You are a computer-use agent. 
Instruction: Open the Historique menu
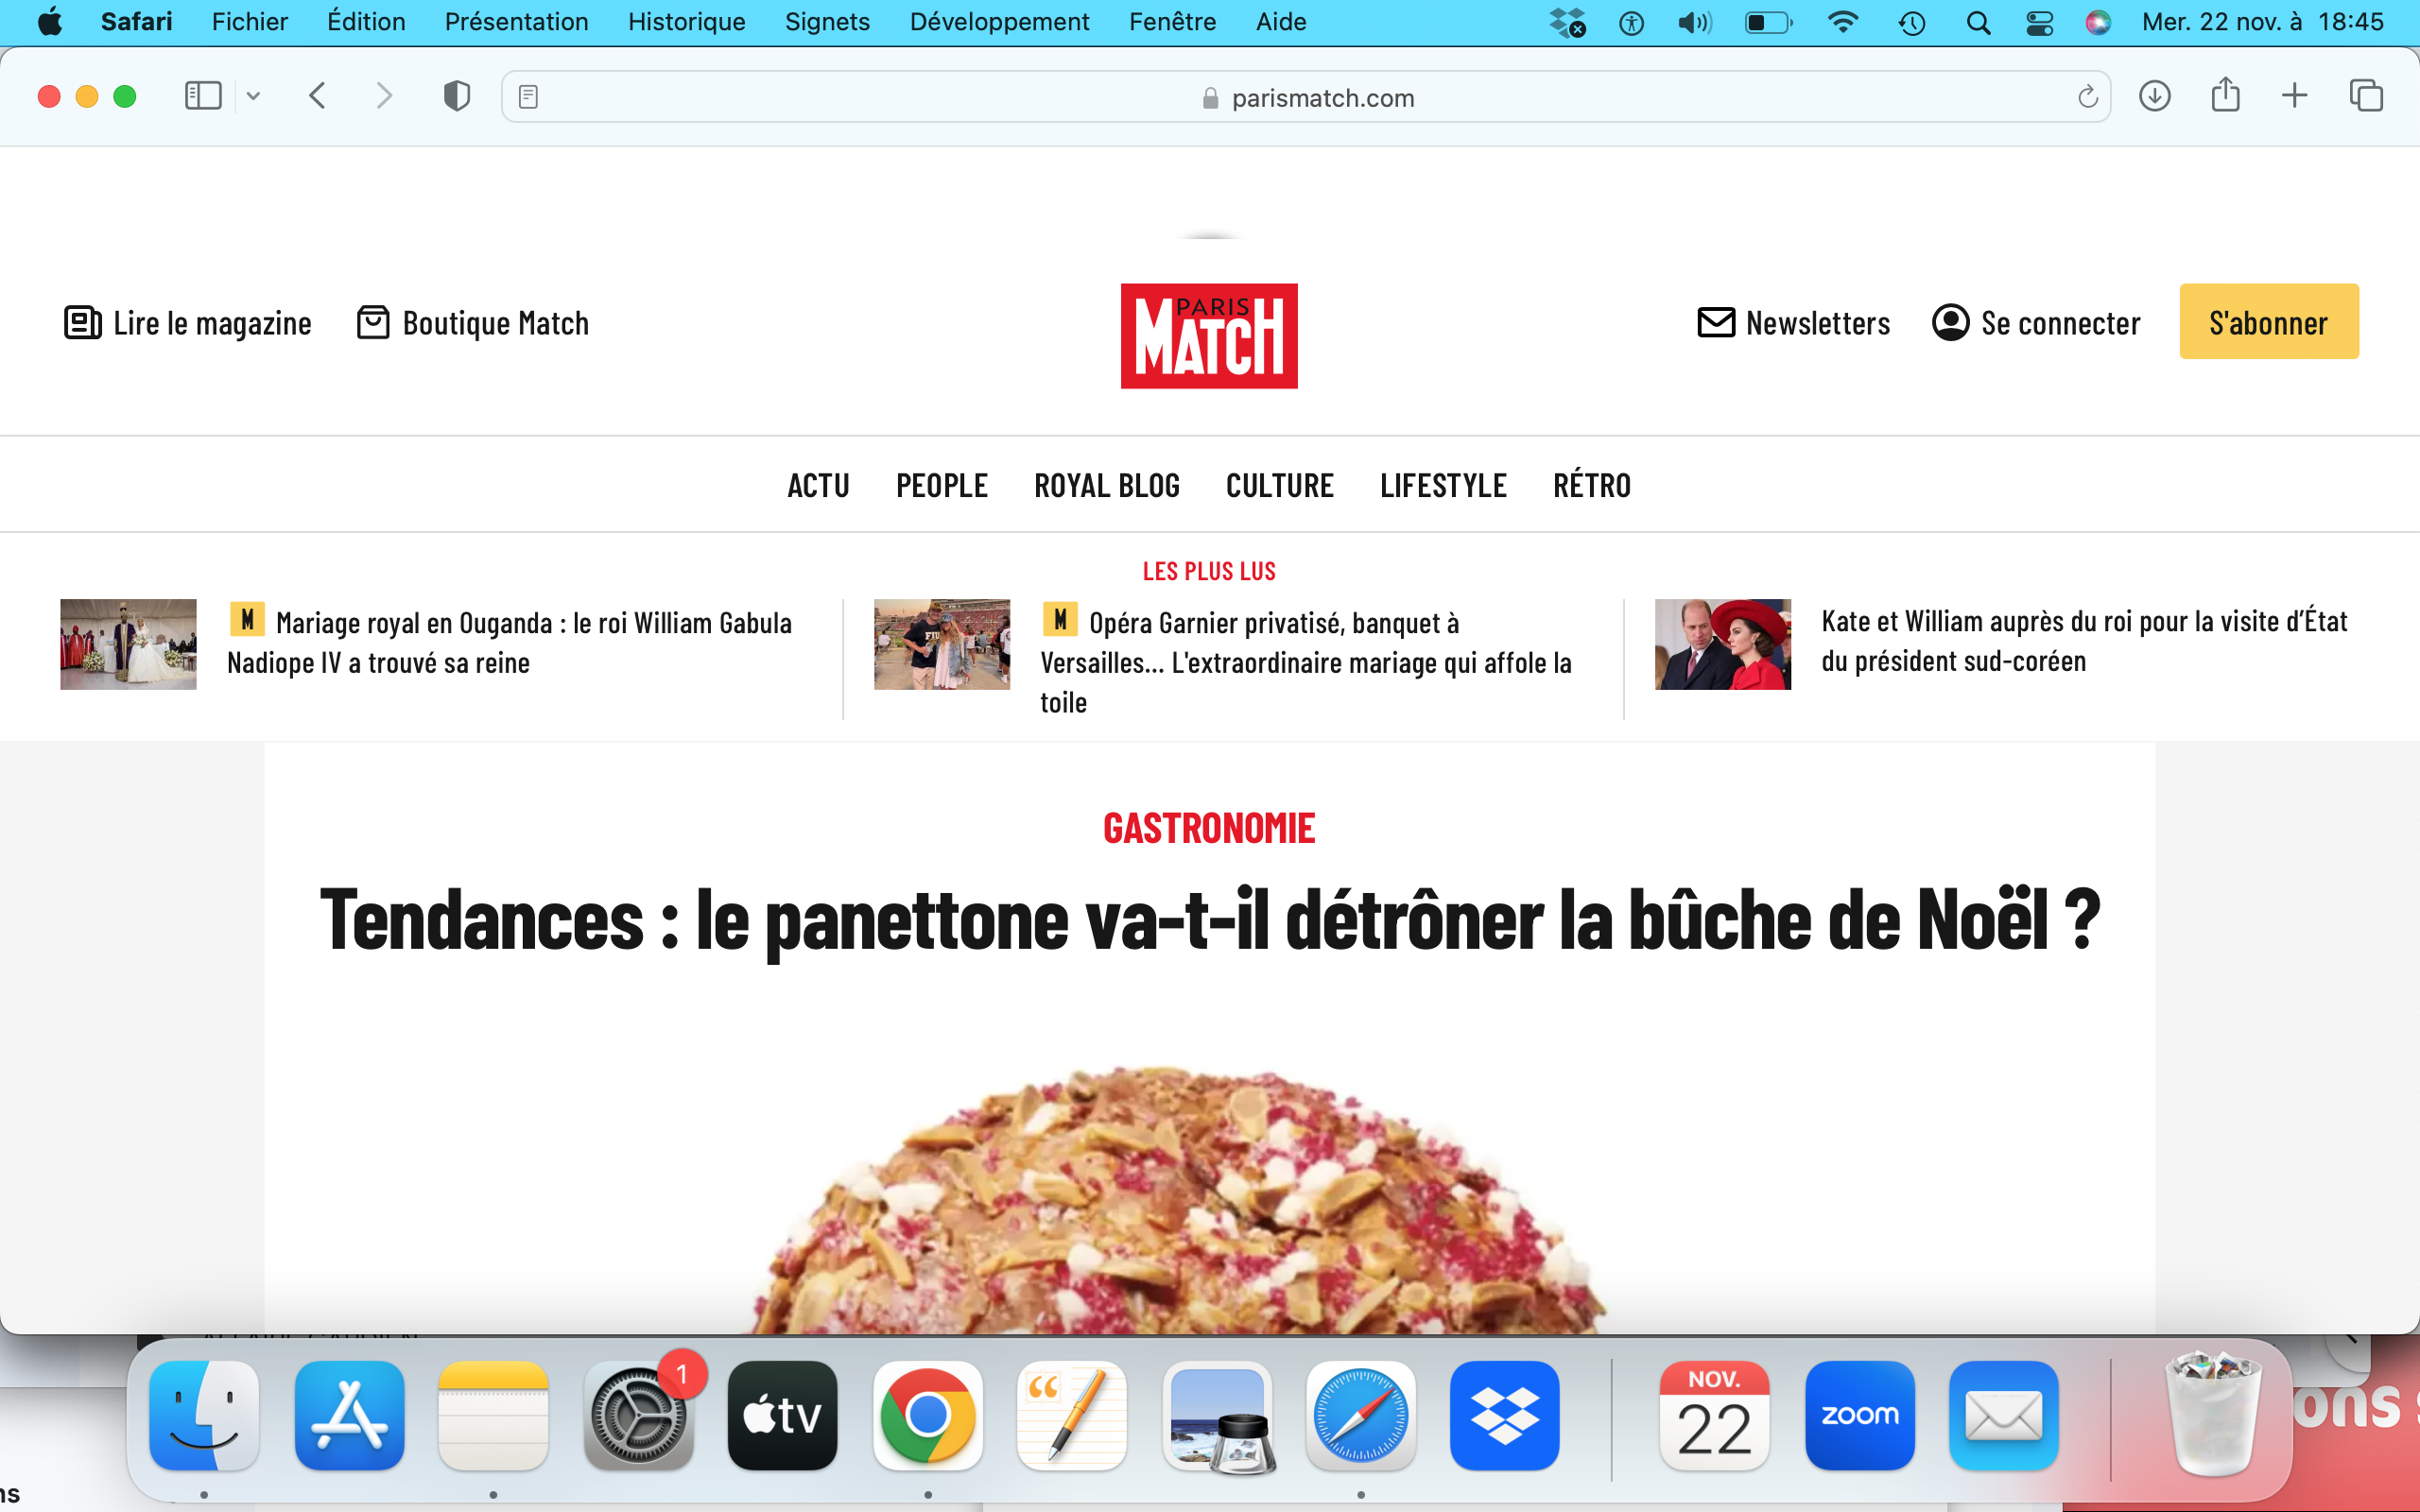[x=687, y=22]
